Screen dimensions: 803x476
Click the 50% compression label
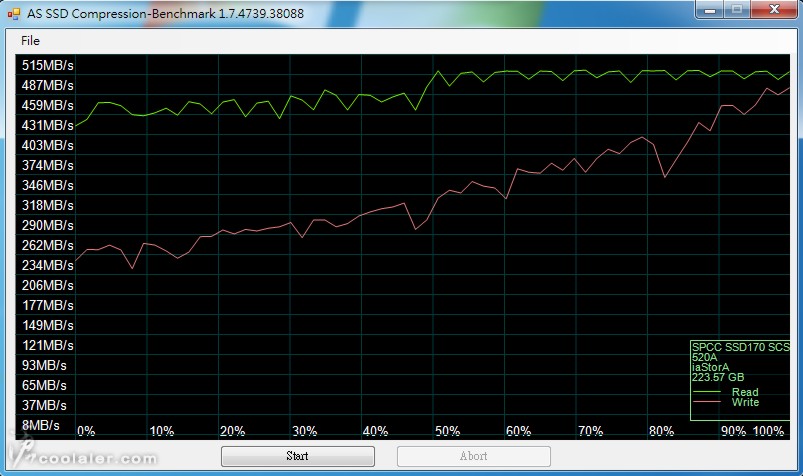447,431
